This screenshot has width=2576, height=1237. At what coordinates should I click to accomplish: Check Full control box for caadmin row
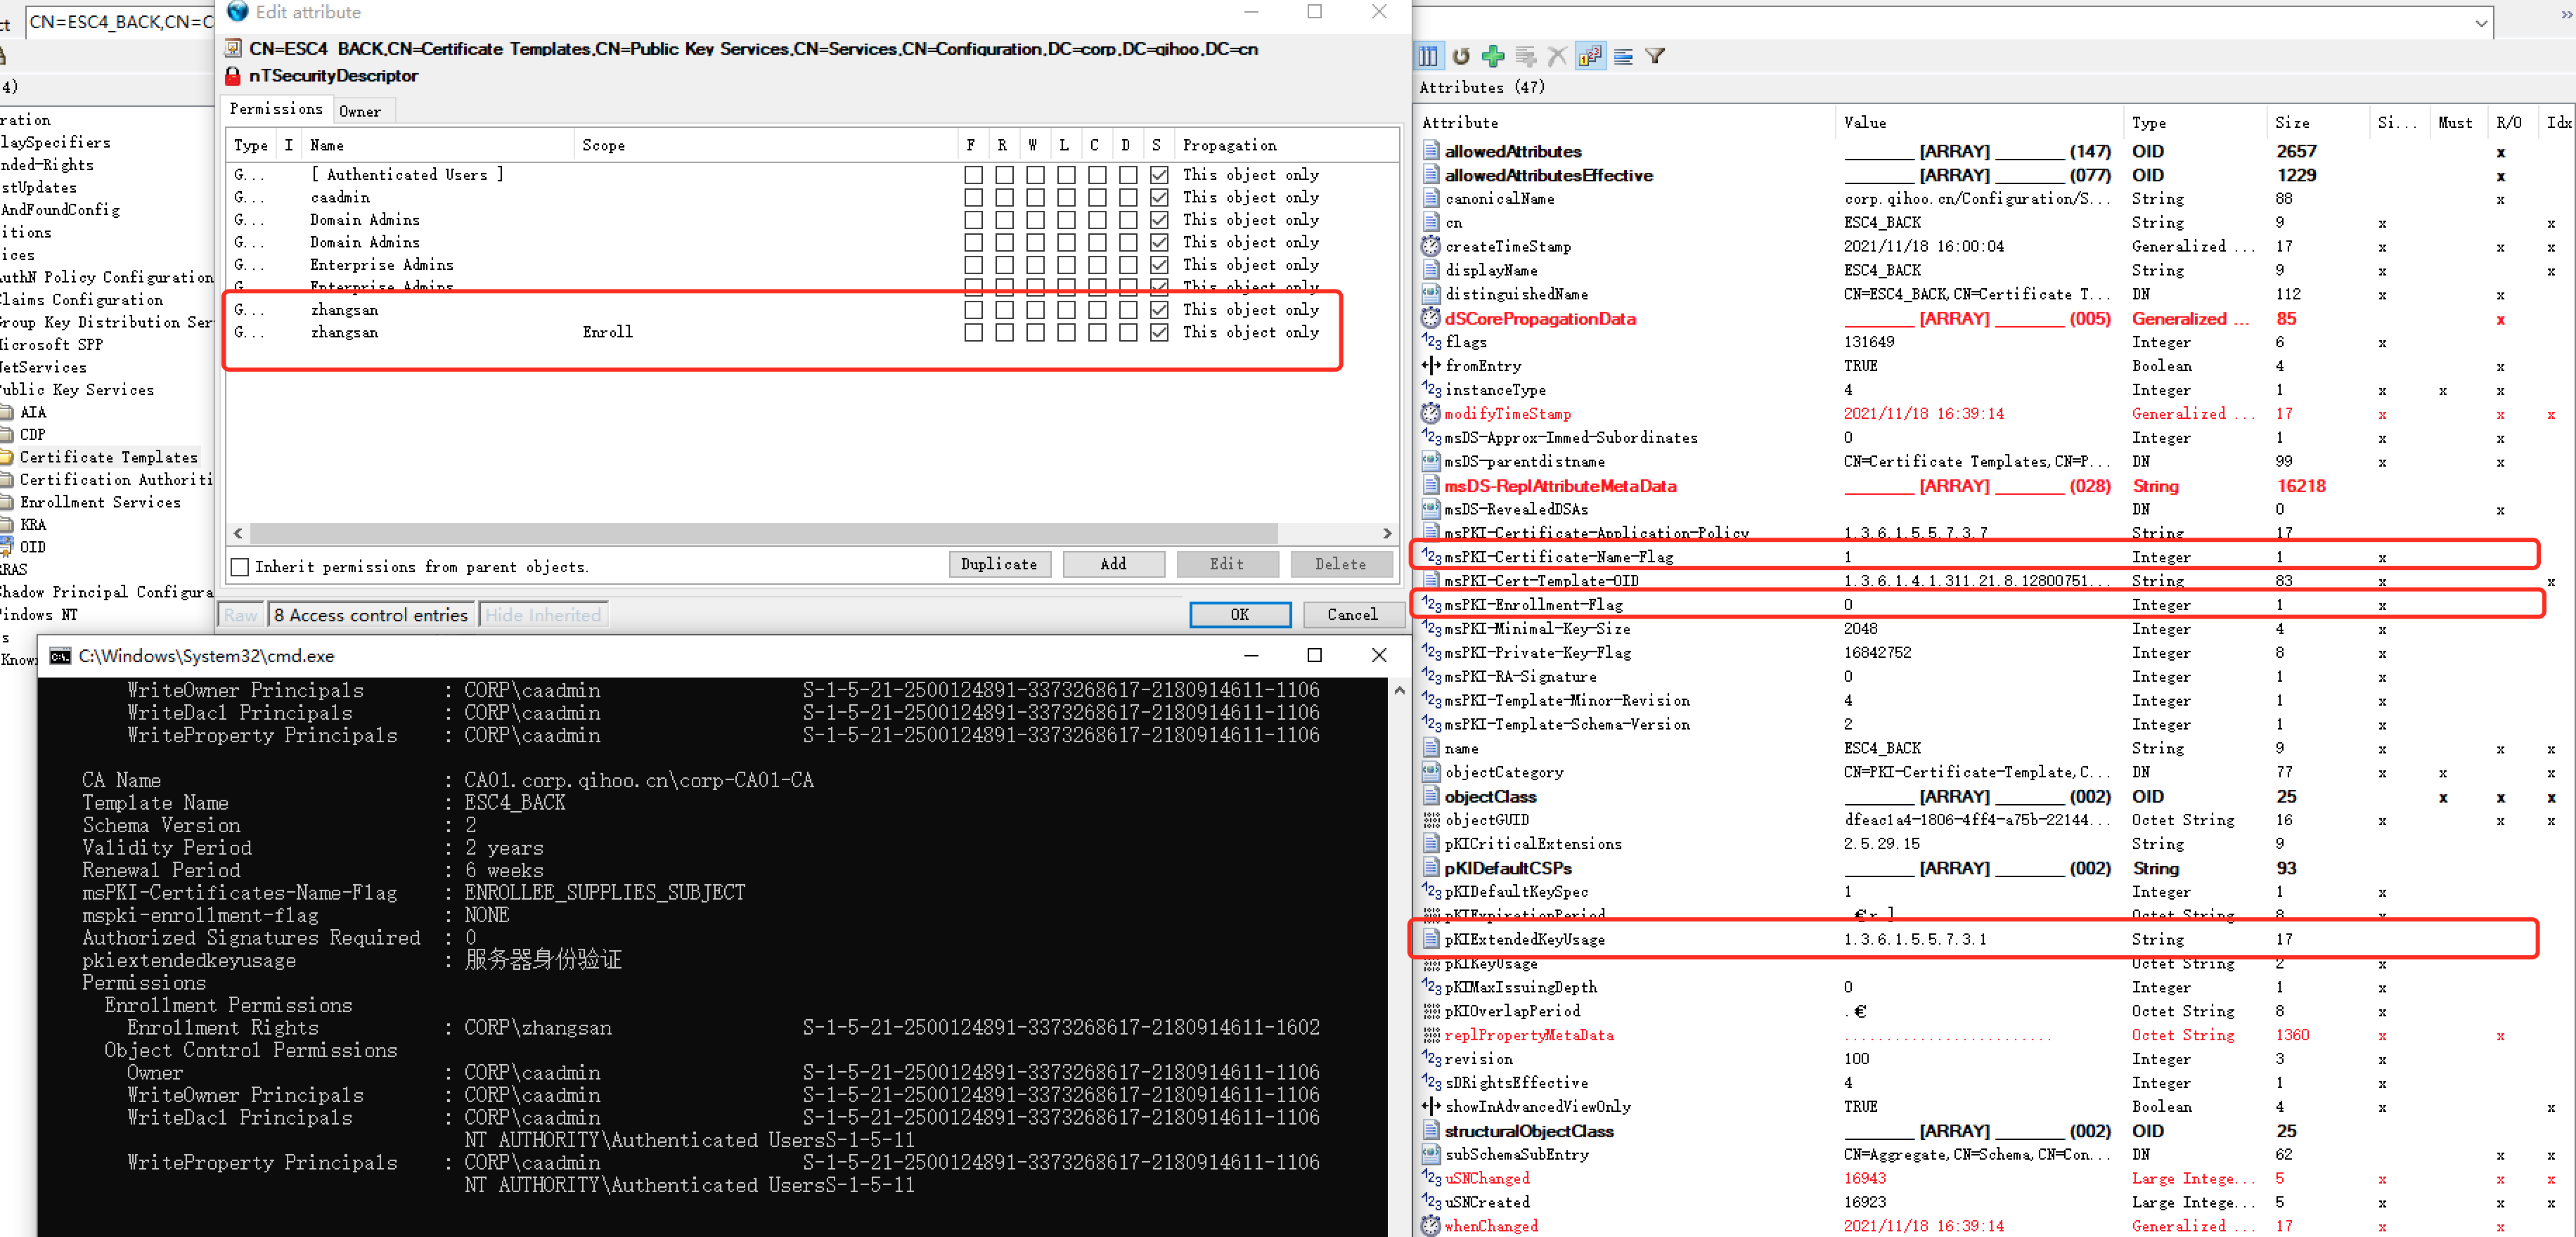click(x=973, y=198)
